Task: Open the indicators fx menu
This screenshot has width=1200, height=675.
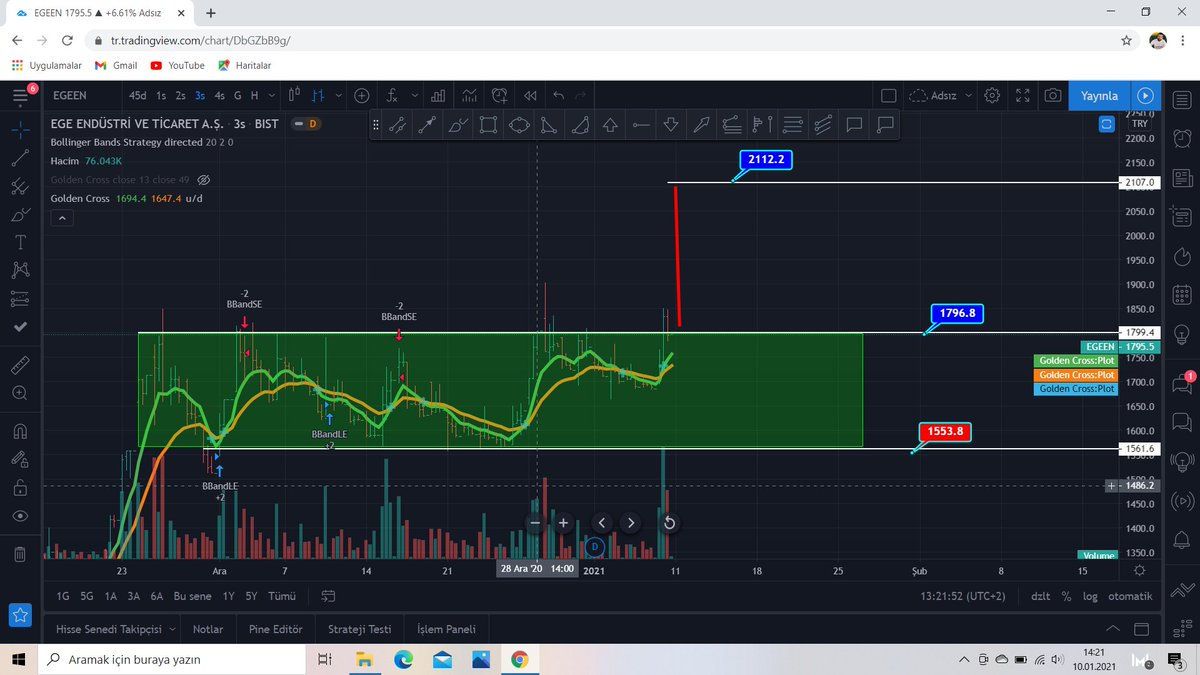Action: 394,96
